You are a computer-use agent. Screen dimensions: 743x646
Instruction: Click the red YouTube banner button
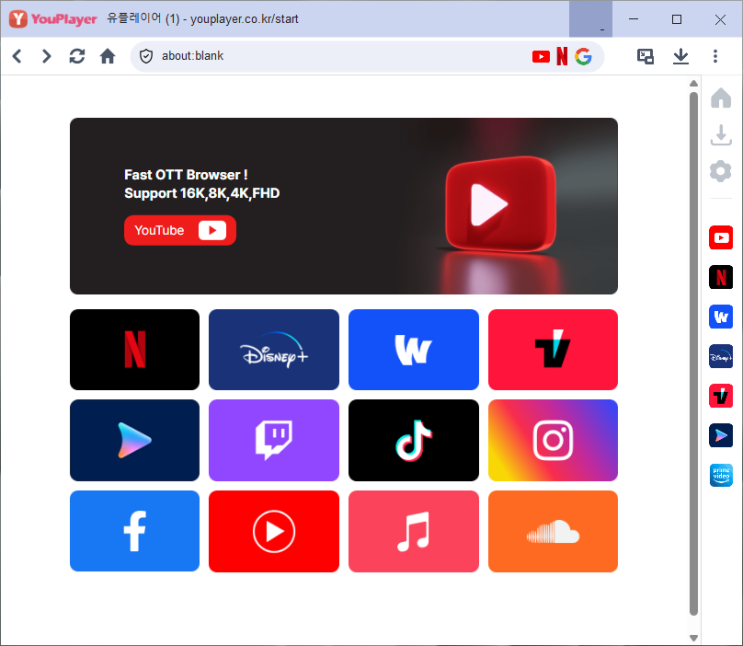coord(180,230)
